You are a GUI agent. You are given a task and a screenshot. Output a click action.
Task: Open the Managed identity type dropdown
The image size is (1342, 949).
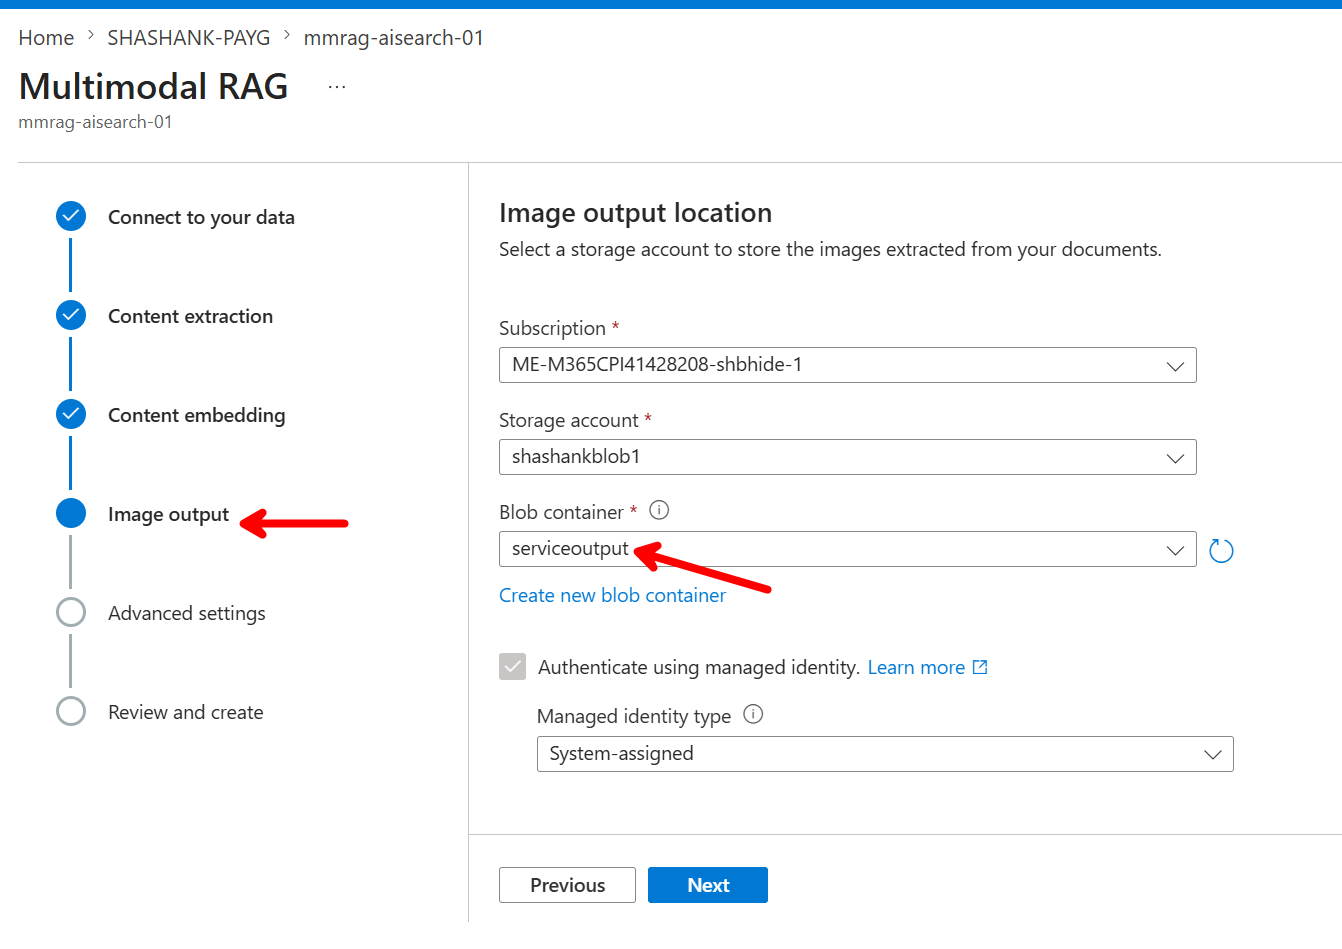(x=885, y=754)
